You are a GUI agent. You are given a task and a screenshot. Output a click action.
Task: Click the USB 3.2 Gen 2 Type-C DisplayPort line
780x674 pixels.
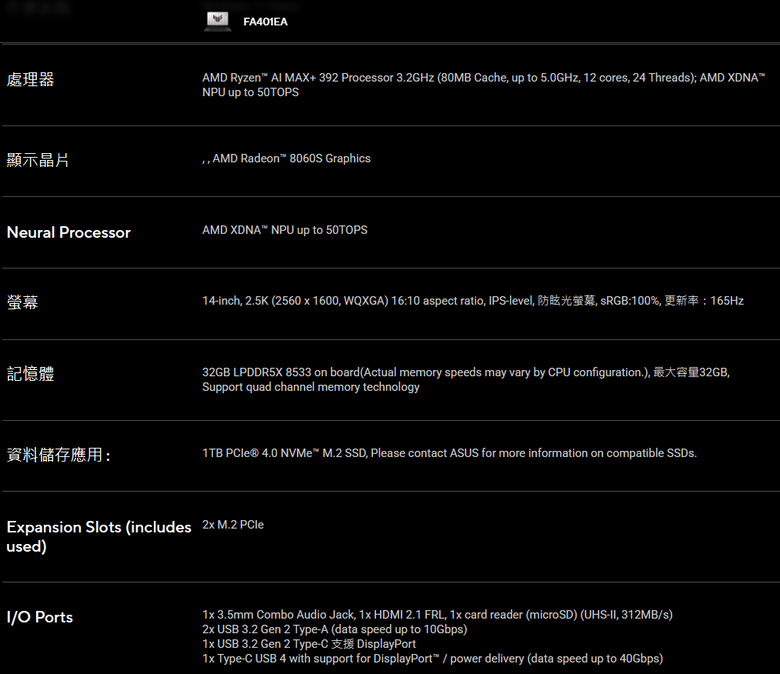[309, 644]
